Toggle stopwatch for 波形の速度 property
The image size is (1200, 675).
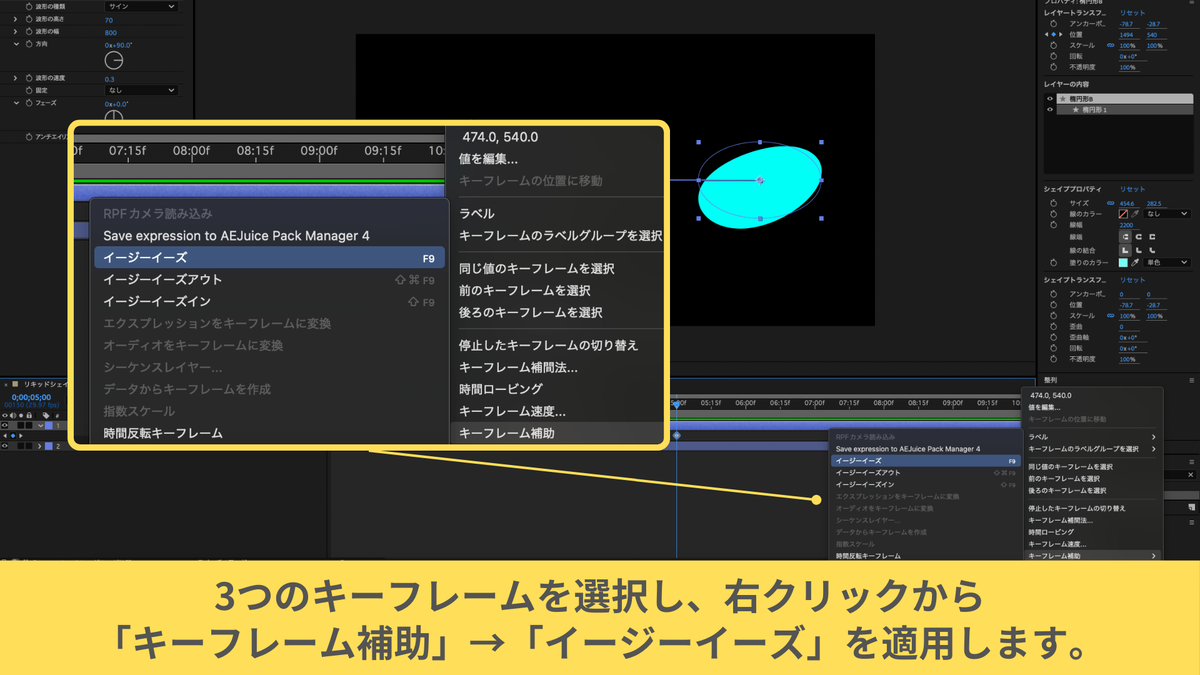[x=29, y=78]
